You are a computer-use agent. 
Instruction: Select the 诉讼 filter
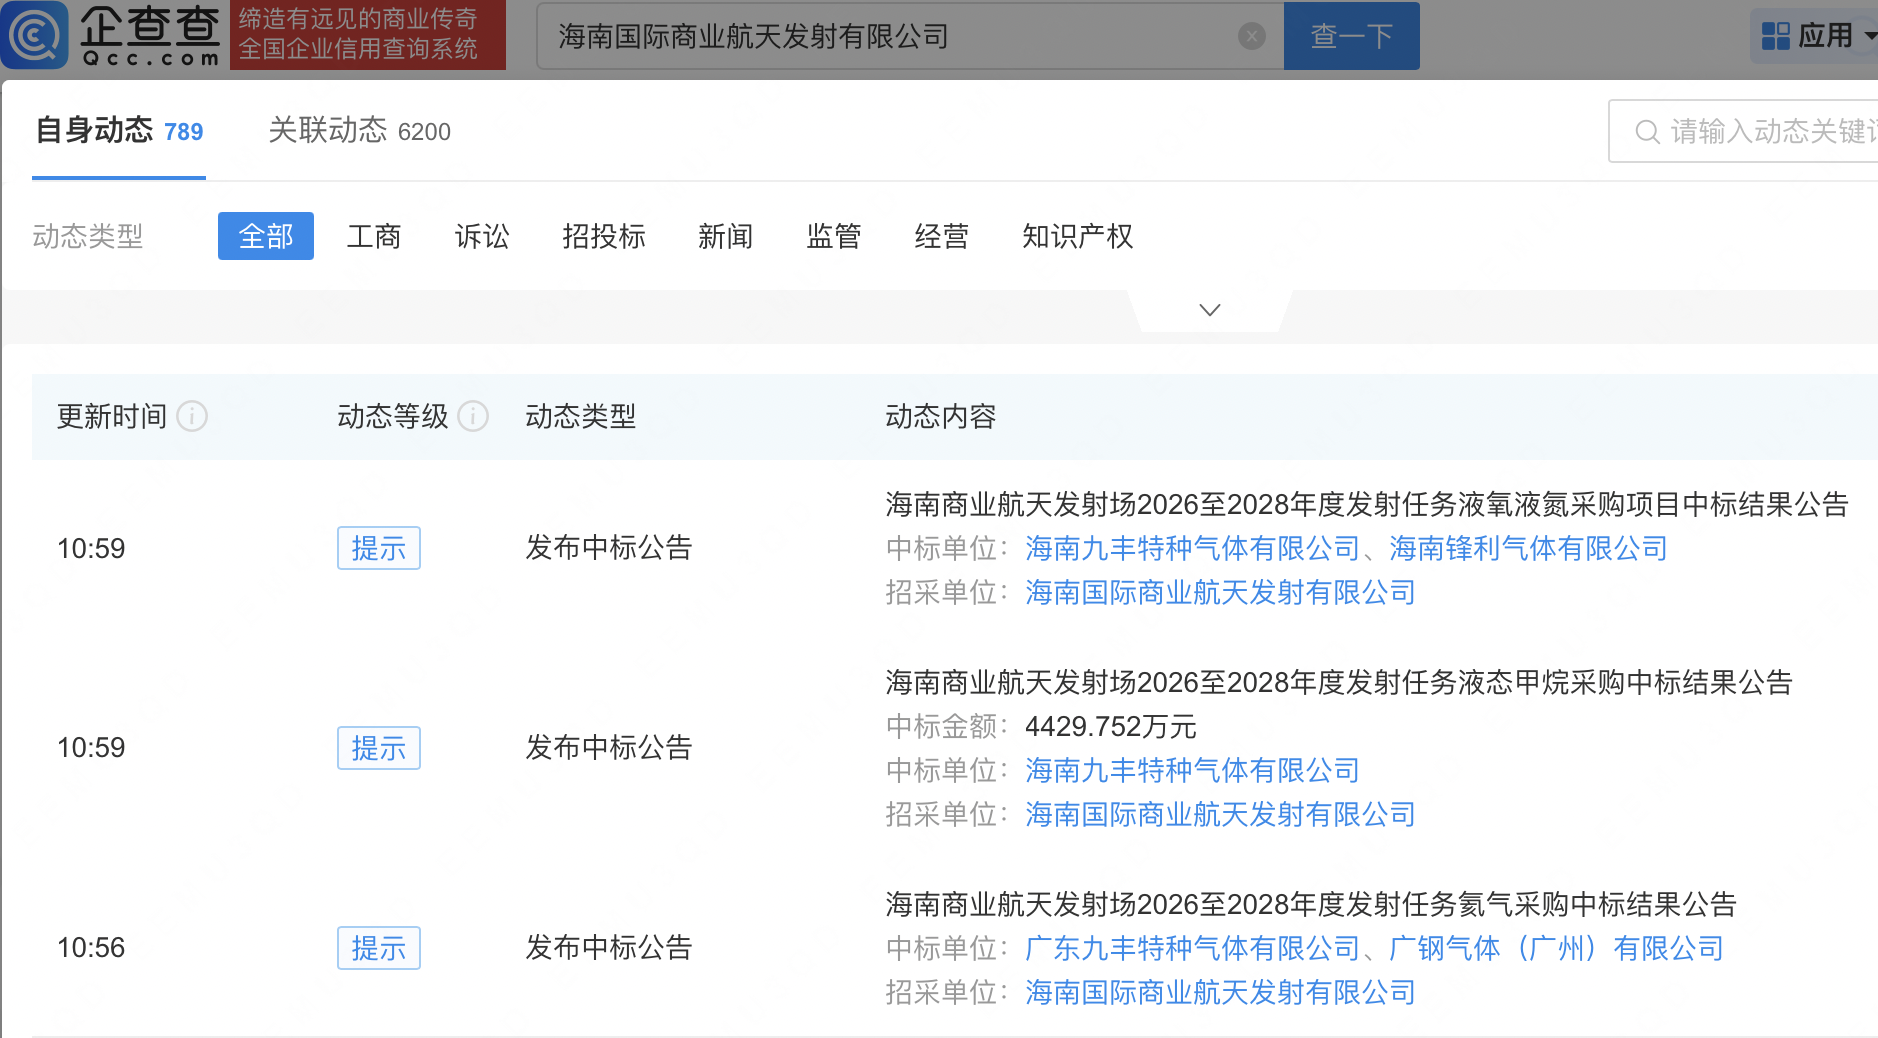pyautogui.click(x=482, y=236)
